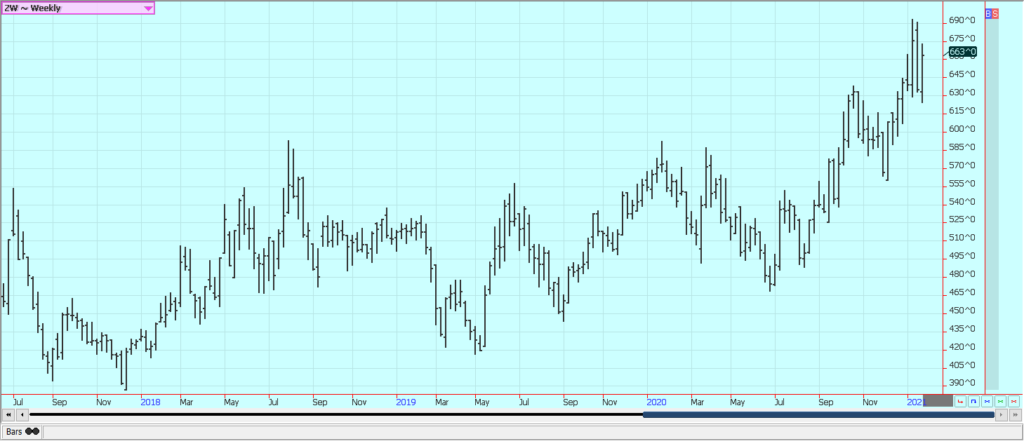Click the tall vertical bar beneath B S
The width and height of the screenshot is (1024, 441).
[x=992, y=204]
